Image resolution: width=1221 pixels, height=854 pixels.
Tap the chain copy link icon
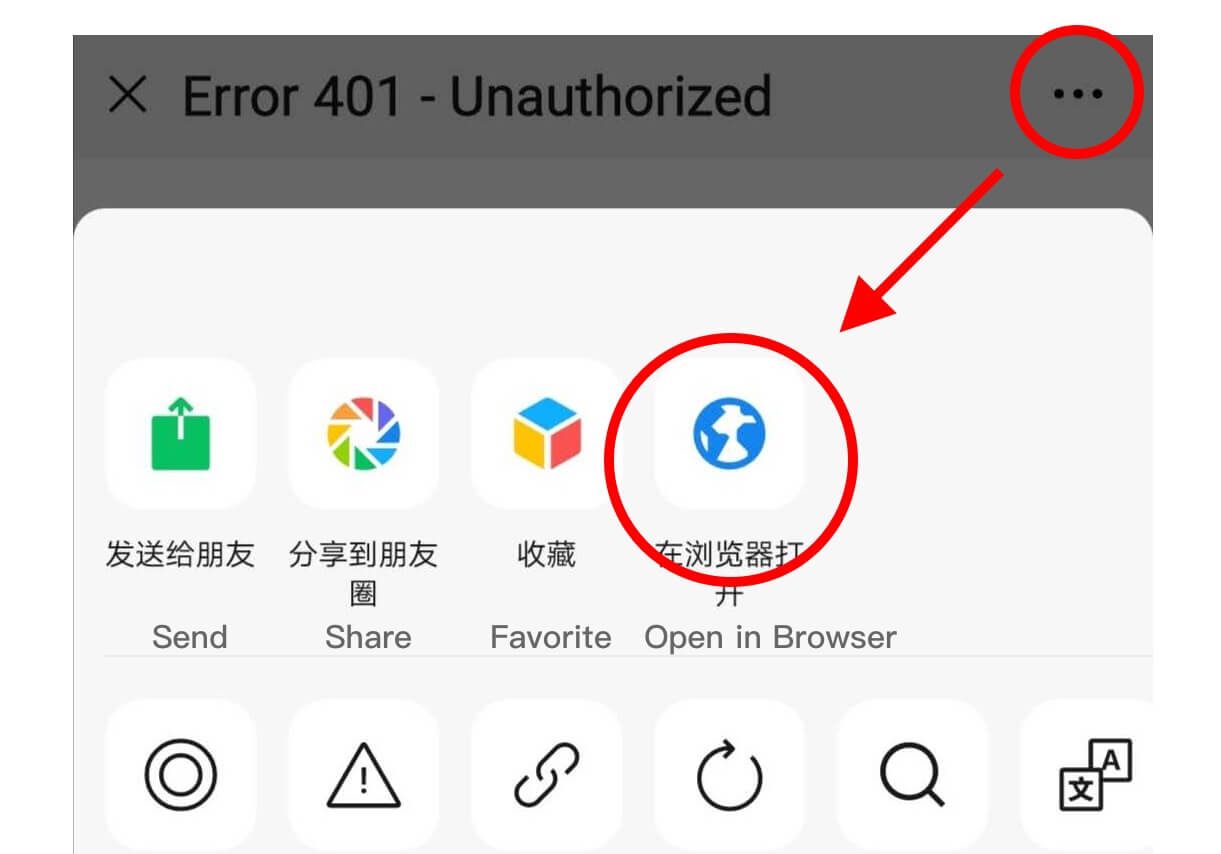(546, 775)
